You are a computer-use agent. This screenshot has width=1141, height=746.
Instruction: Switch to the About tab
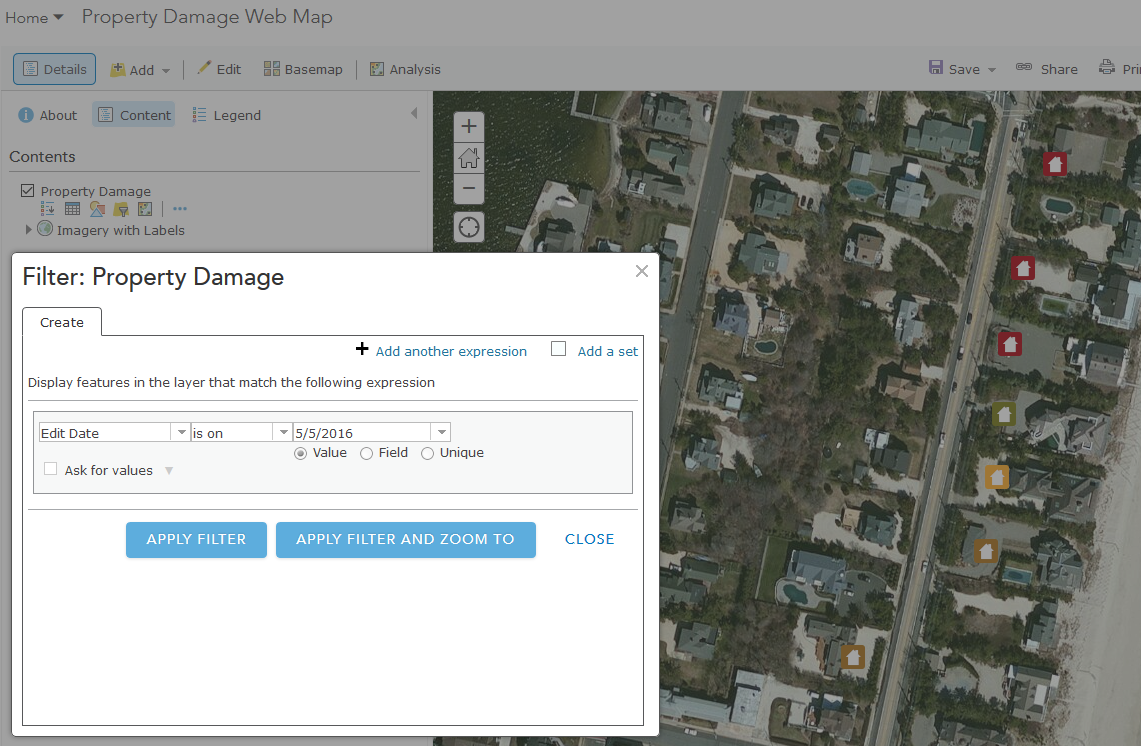47,115
